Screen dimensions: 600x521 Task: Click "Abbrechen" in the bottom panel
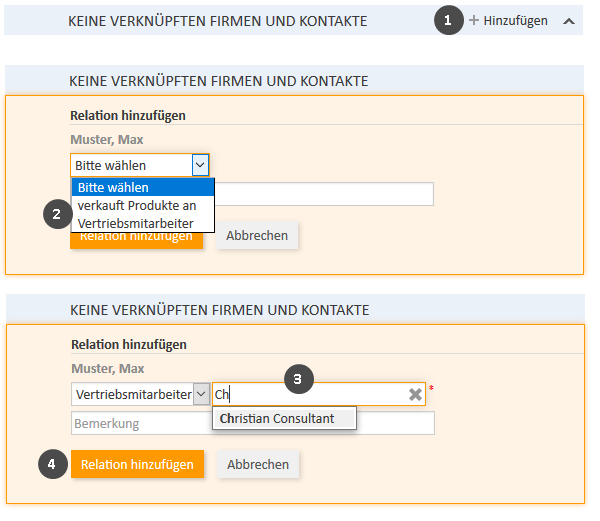coord(258,464)
